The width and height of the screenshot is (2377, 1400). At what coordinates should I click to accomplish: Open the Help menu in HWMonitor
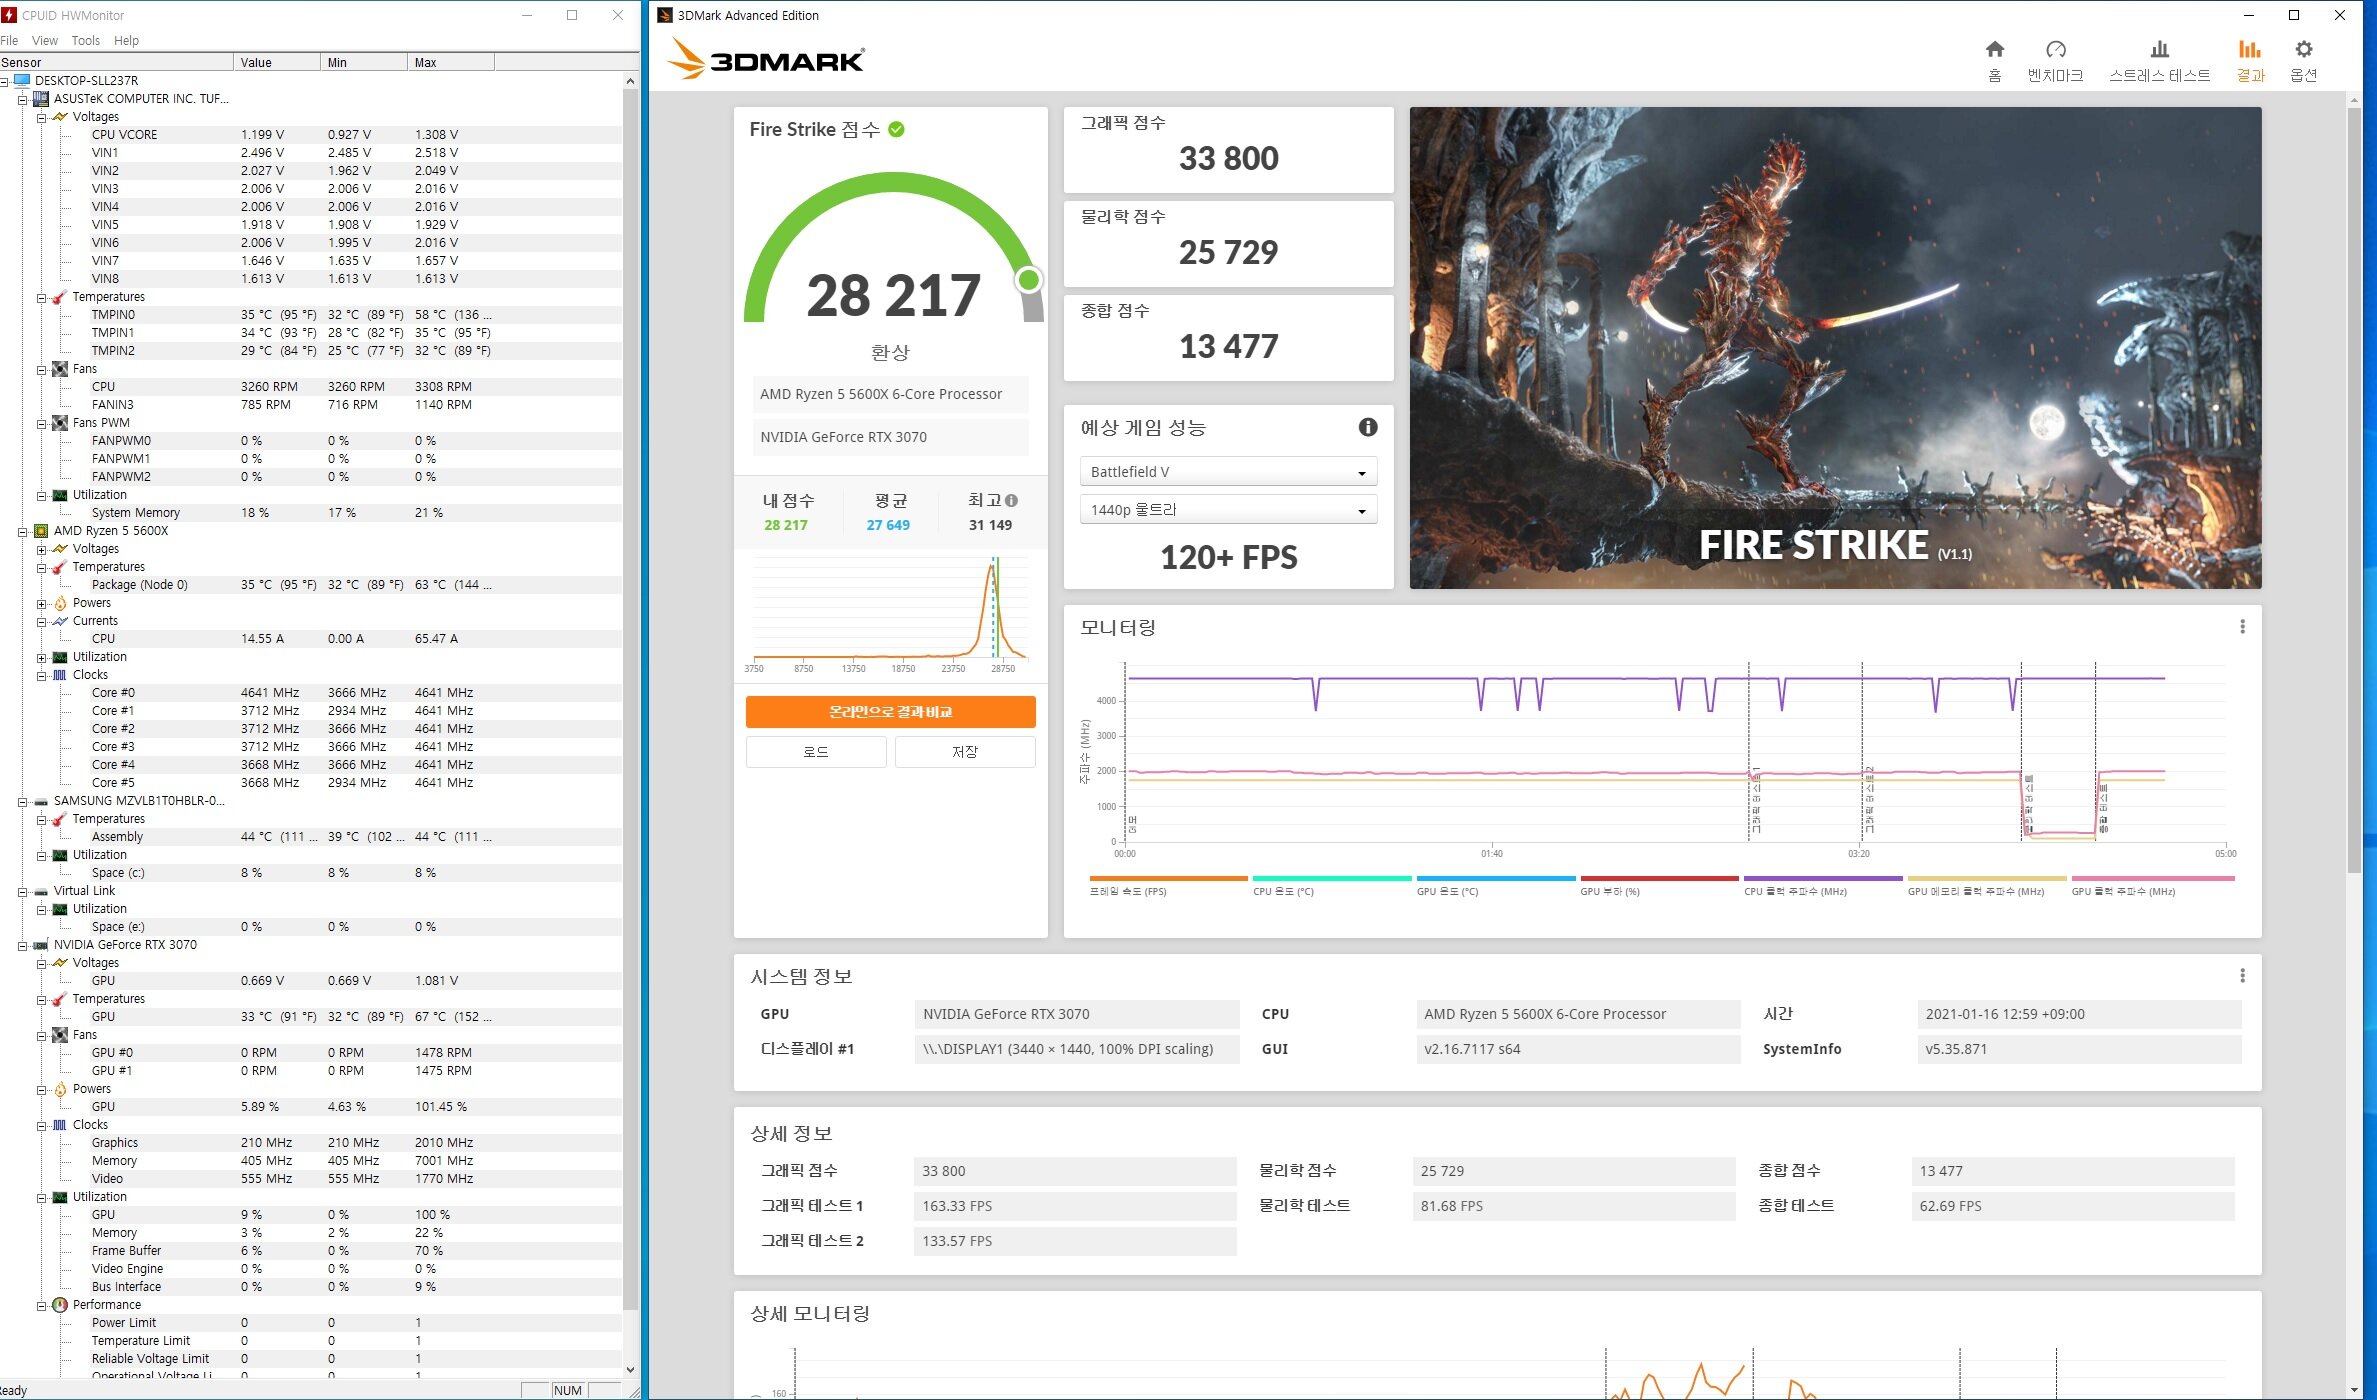coord(126,41)
